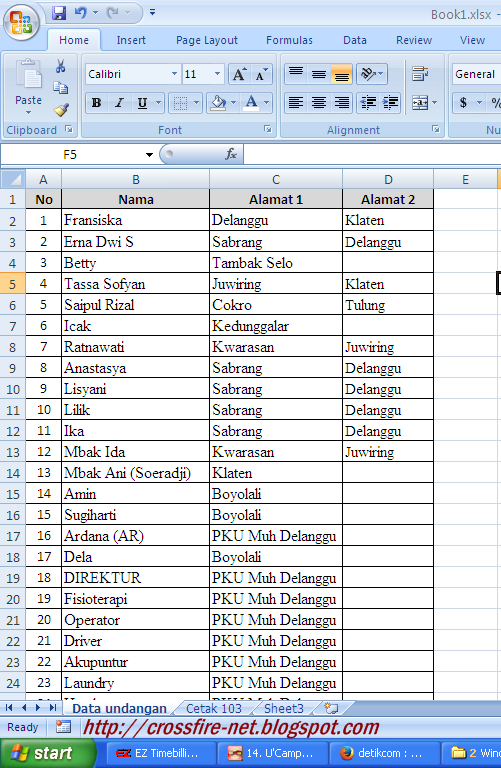
Task: Switch to the Insert ribbon tab
Action: coord(131,40)
